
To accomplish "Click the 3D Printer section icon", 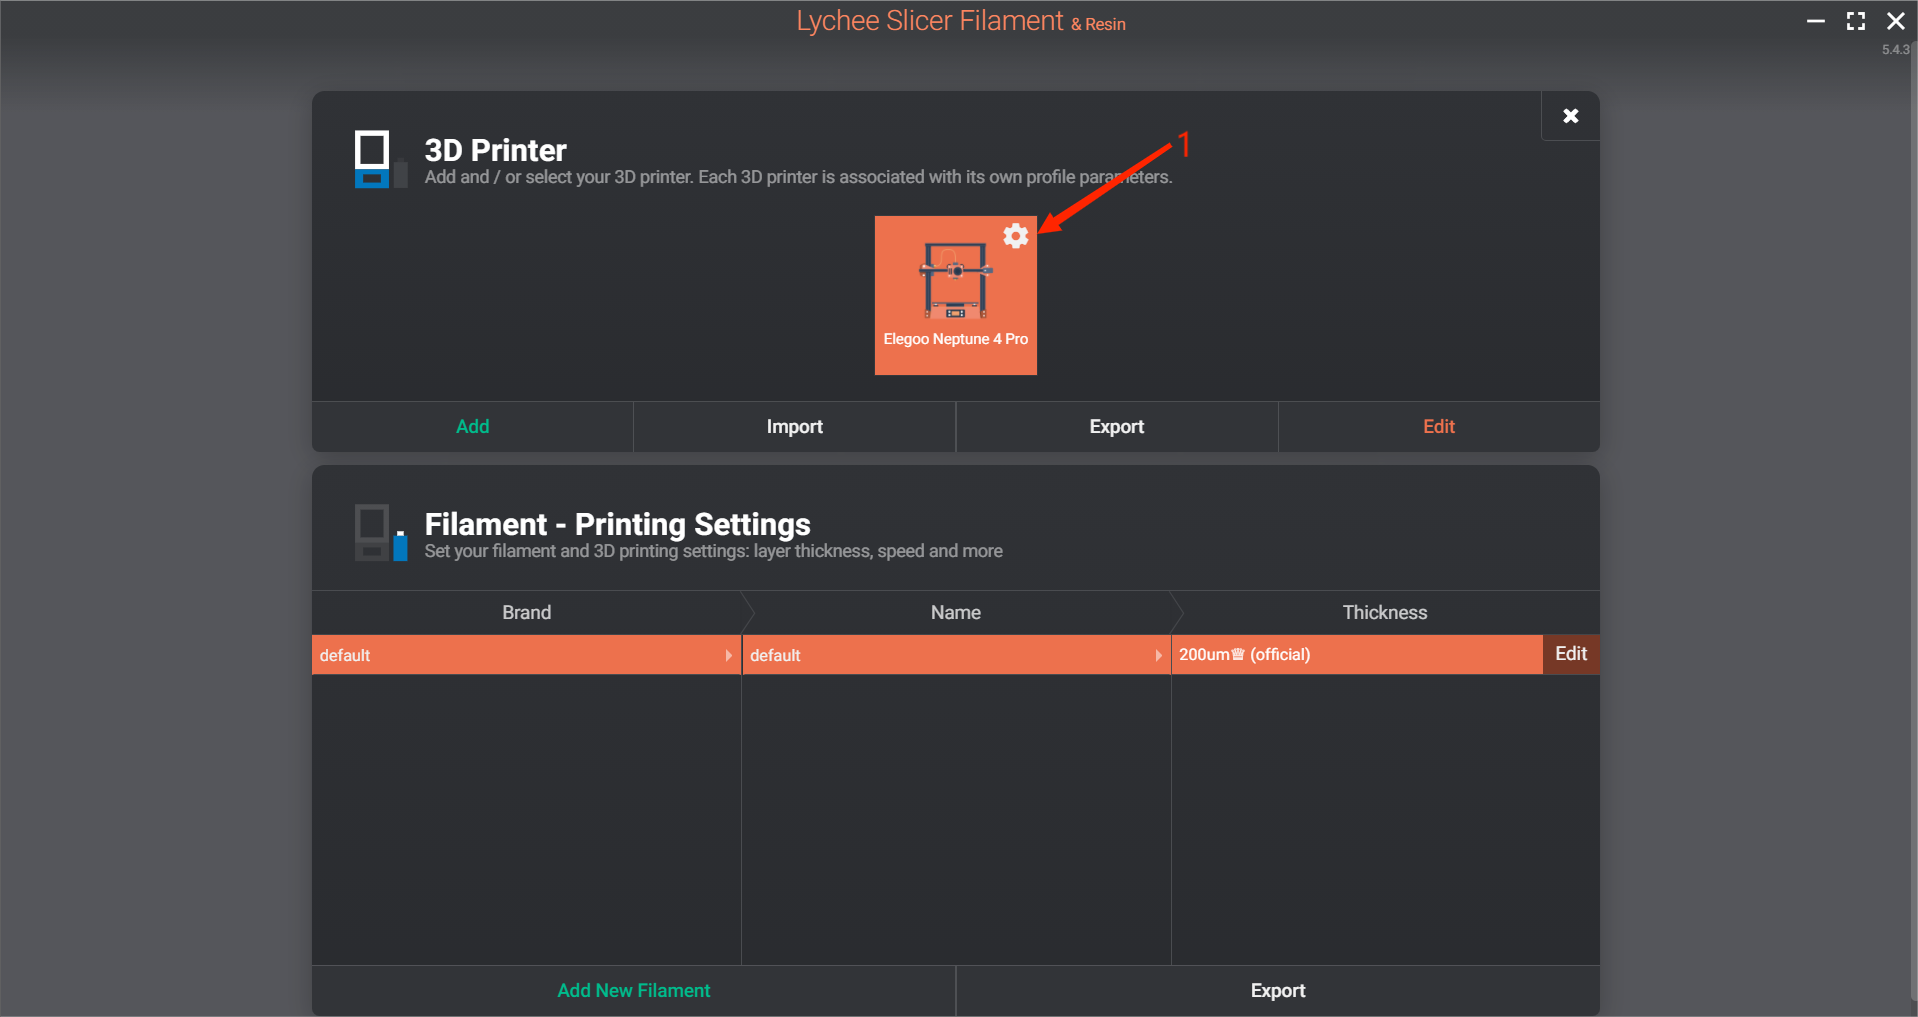I will point(380,159).
